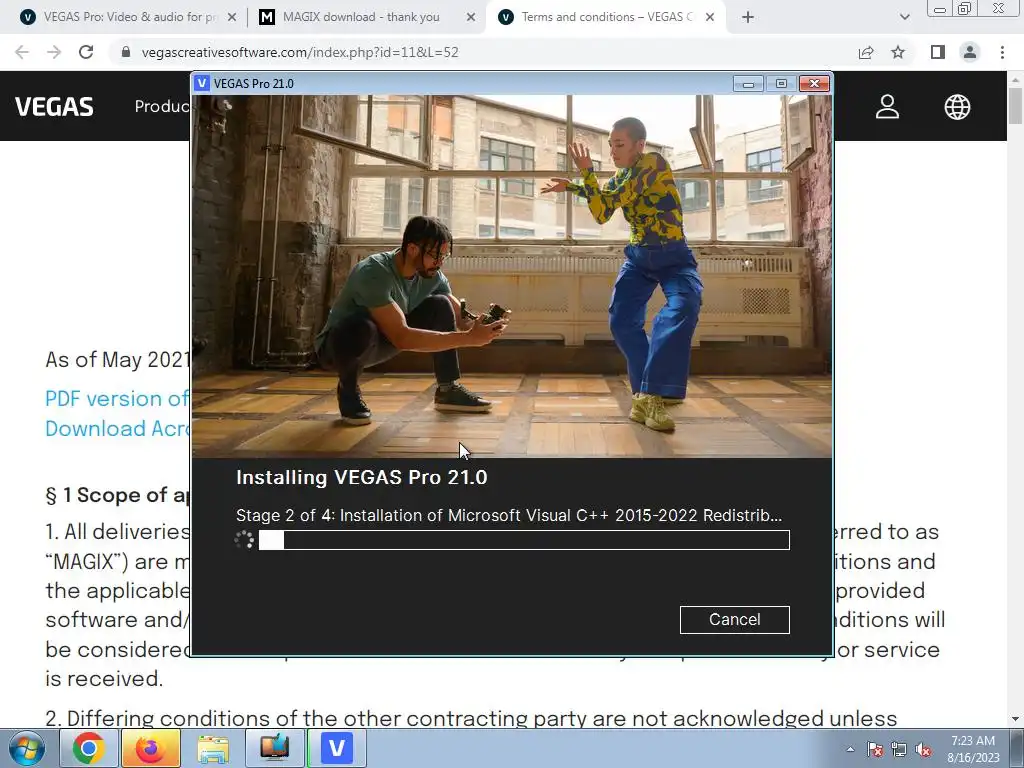Minimize the VEGAS Pro 21.0 installer window
This screenshot has height=768, width=1024.
point(748,84)
